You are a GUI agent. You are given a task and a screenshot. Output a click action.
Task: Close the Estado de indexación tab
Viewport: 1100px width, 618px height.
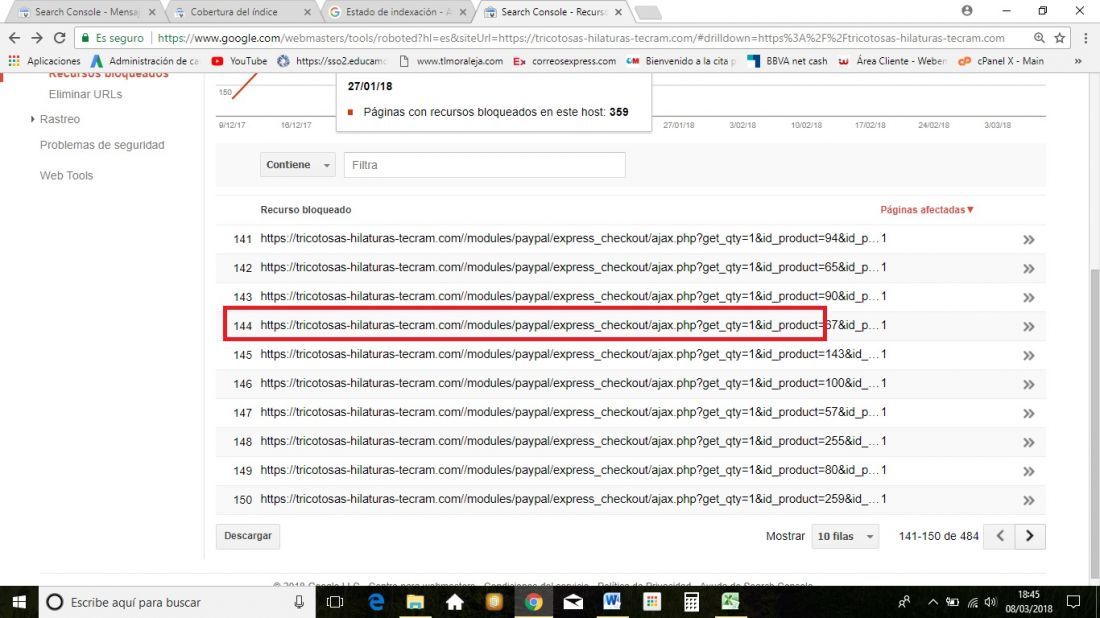pyautogui.click(x=463, y=12)
